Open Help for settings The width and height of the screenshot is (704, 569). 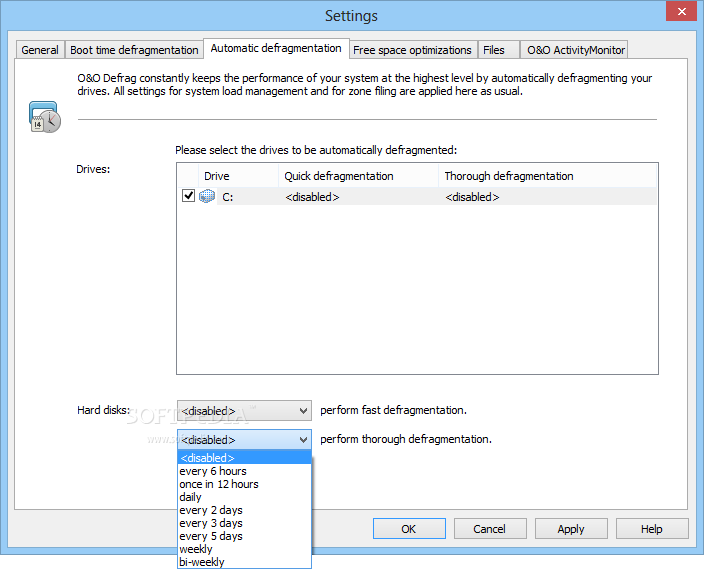point(652,529)
